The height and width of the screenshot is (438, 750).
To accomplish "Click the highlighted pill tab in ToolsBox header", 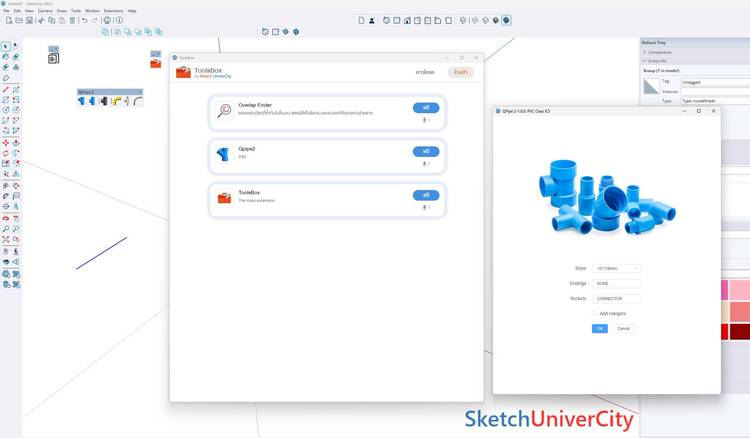I will [x=461, y=72].
